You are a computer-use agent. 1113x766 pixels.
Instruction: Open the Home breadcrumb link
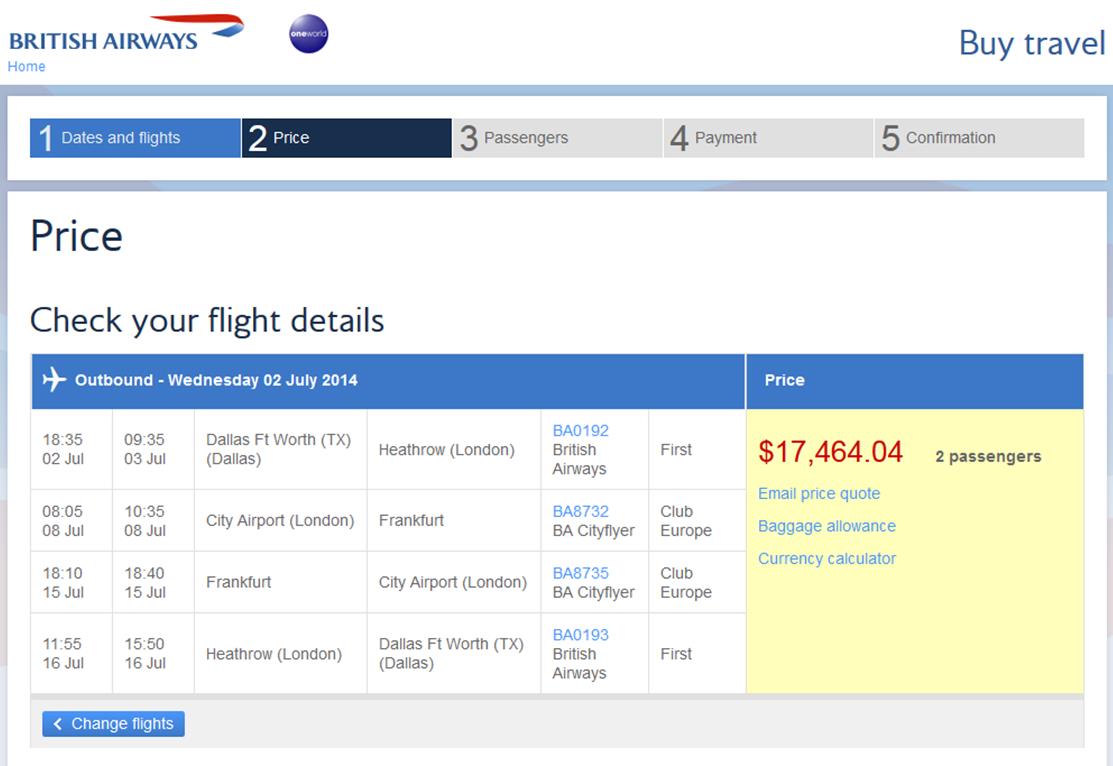26,66
